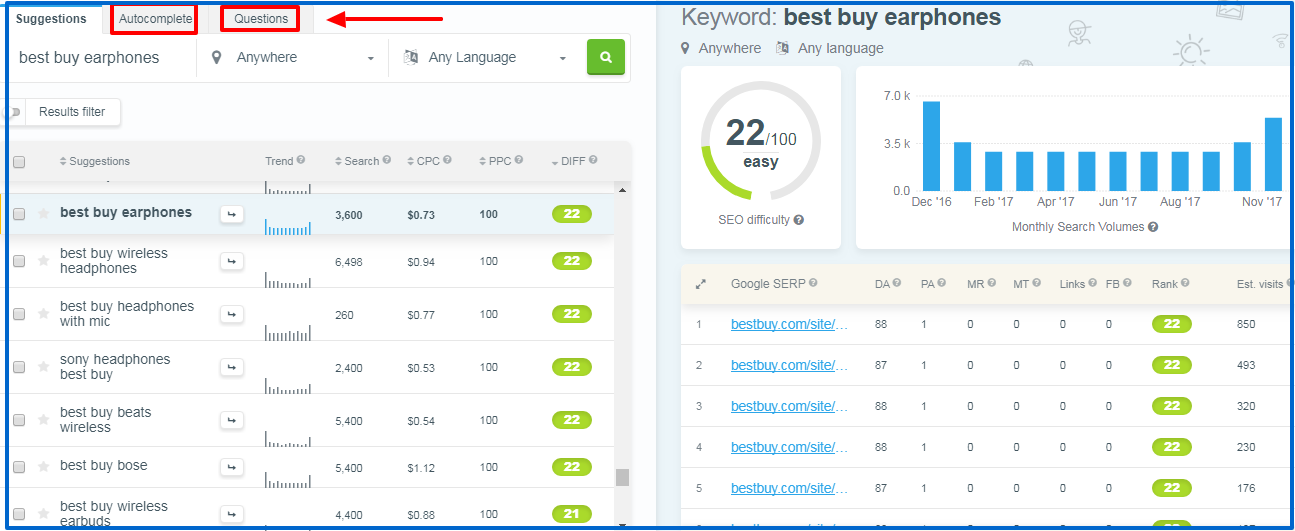Select the 'best buy bose' suggestion text
The height and width of the screenshot is (531, 1295).
coord(103,465)
